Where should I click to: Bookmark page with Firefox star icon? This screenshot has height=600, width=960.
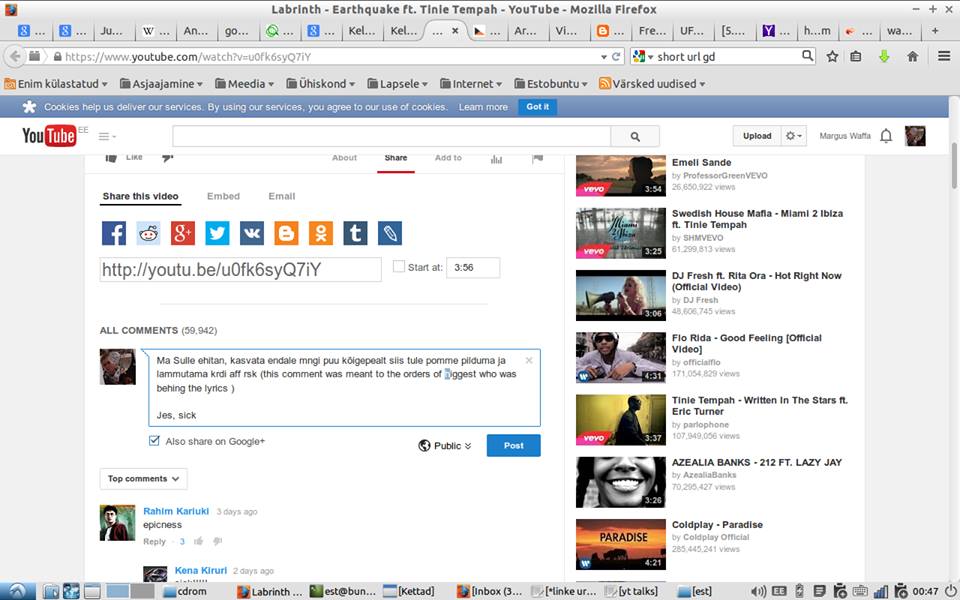832,56
